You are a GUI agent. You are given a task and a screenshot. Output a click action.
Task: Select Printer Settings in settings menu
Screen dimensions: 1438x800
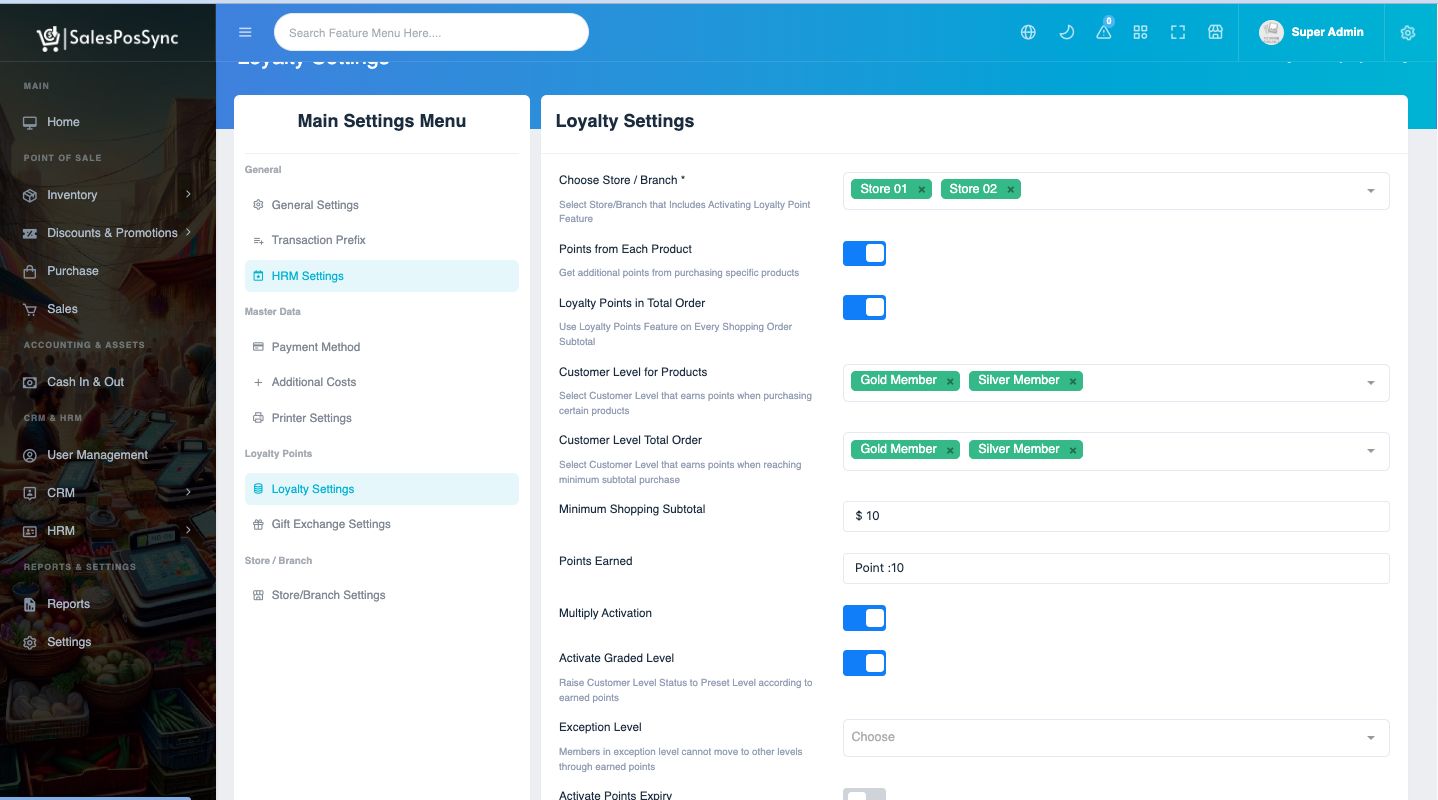[311, 418]
